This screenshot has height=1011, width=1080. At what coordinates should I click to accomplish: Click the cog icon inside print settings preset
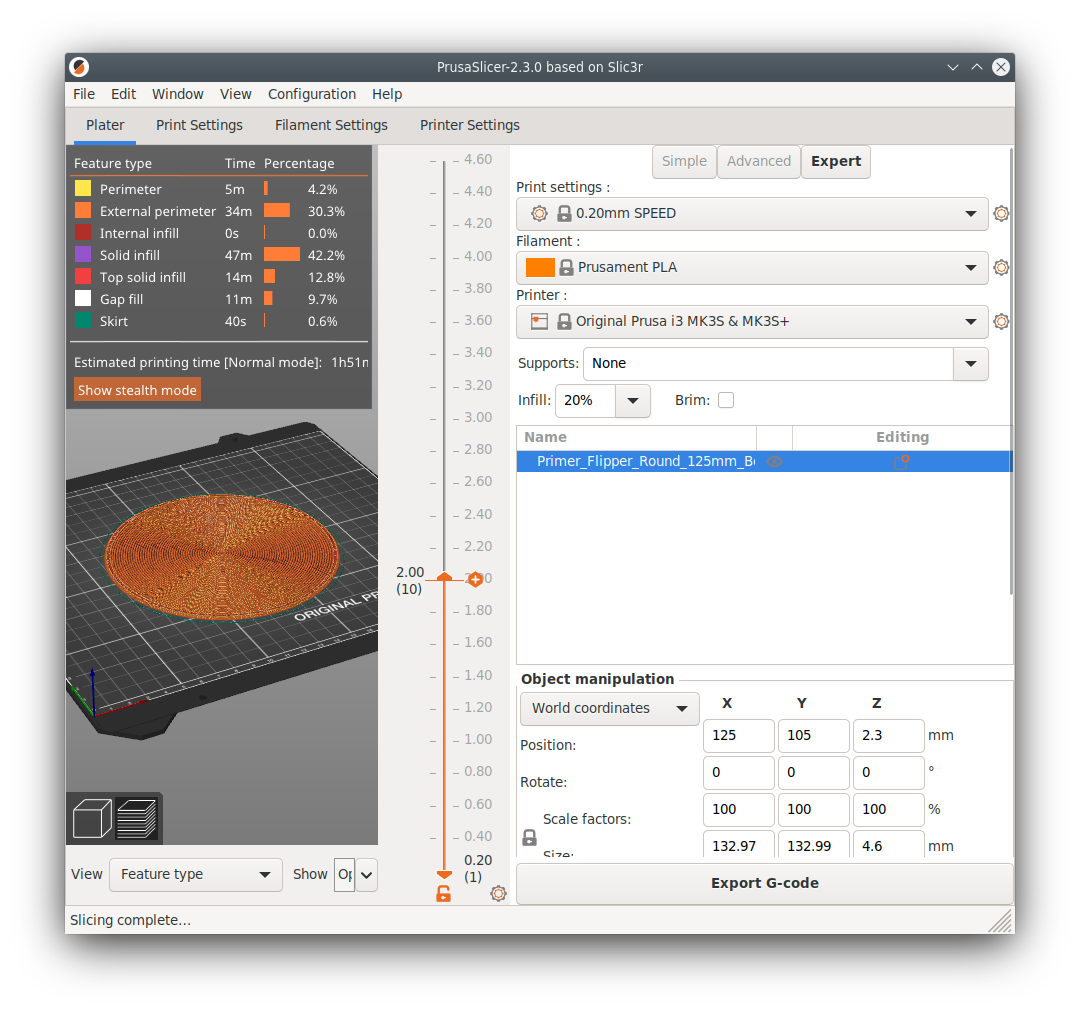[x=539, y=213]
